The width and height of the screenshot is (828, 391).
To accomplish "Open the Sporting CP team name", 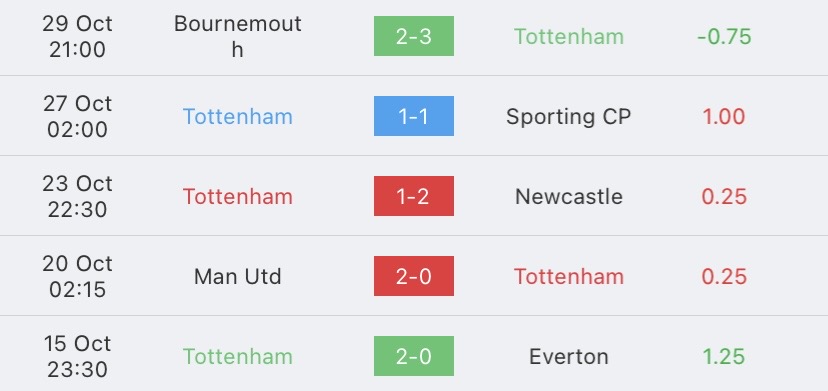I will click(x=569, y=117).
